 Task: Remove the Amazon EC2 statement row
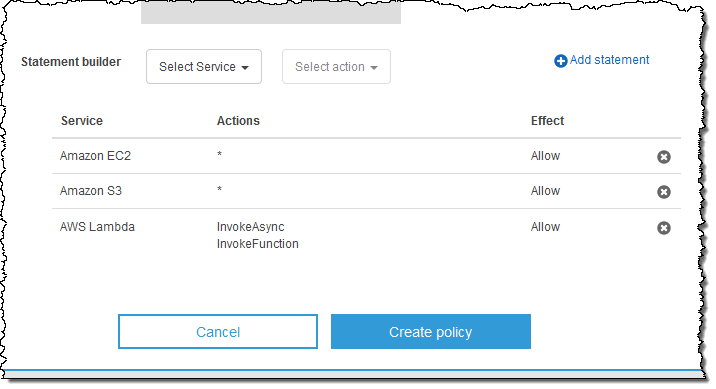pyautogui.click(x=663, y=157)
